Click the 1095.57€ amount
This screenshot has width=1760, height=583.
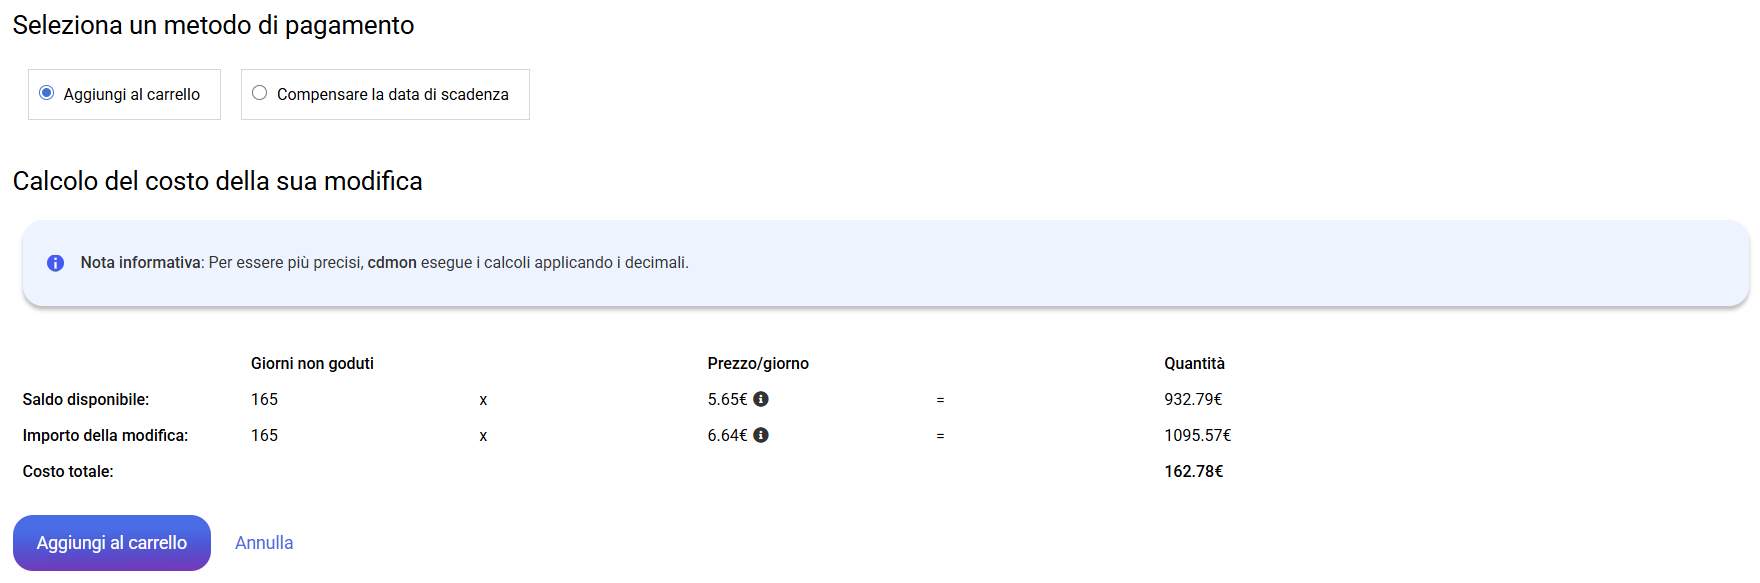(1197, 436)
